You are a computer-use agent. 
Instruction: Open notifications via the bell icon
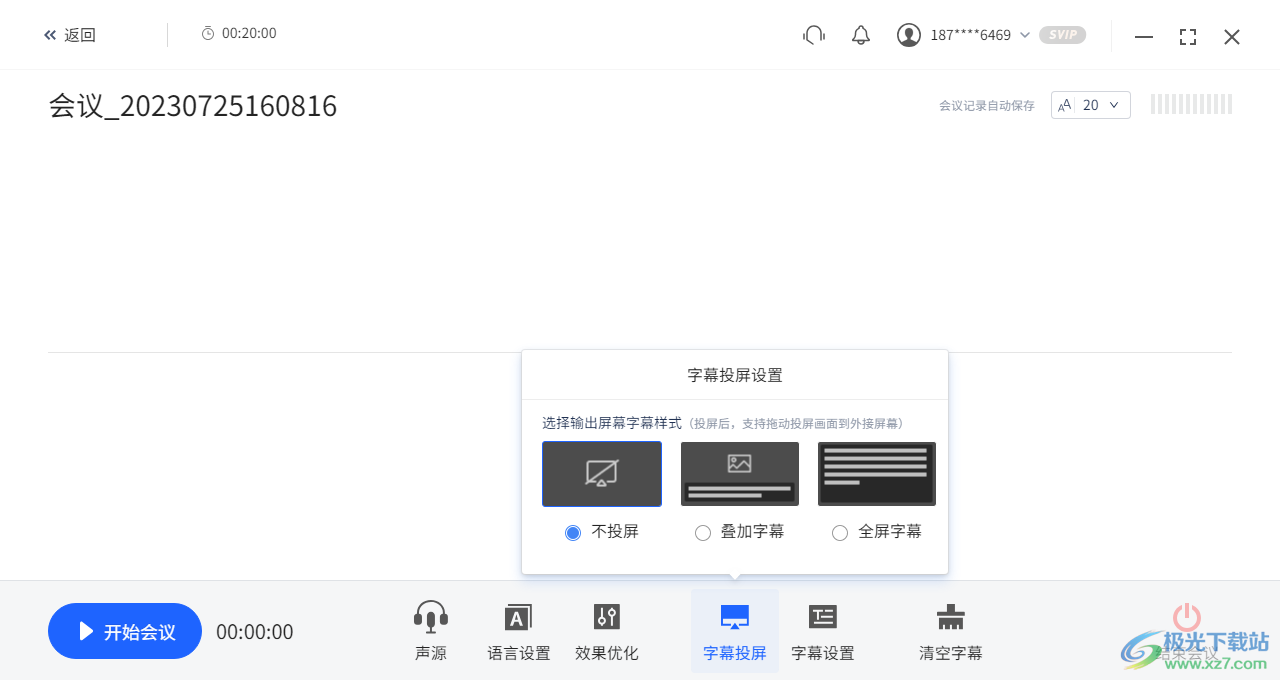(x=860, y=34)
